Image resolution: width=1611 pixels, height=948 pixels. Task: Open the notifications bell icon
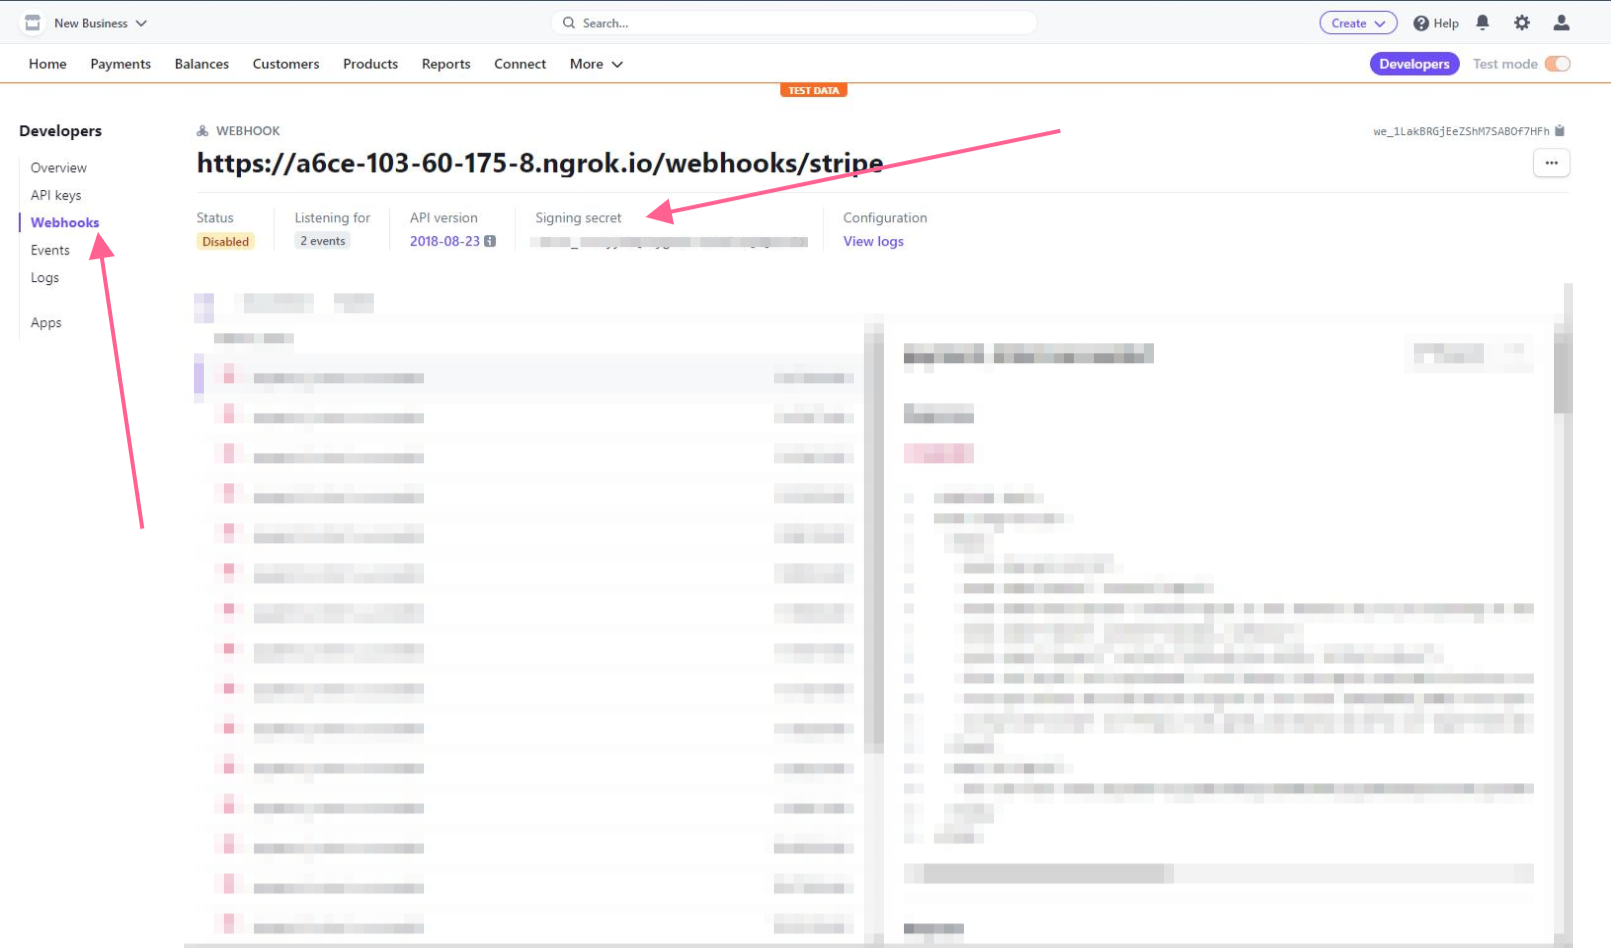[1482, 22]
